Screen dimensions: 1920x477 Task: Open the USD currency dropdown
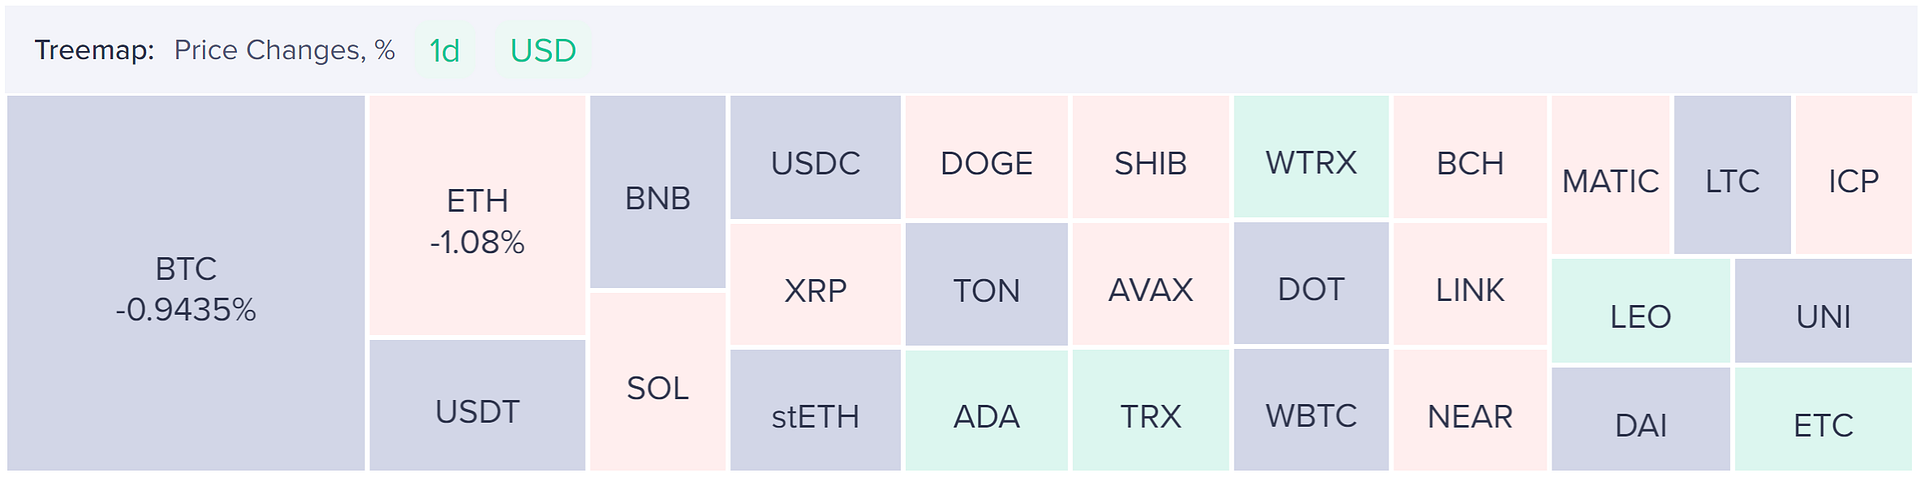(x=543, y=50)
